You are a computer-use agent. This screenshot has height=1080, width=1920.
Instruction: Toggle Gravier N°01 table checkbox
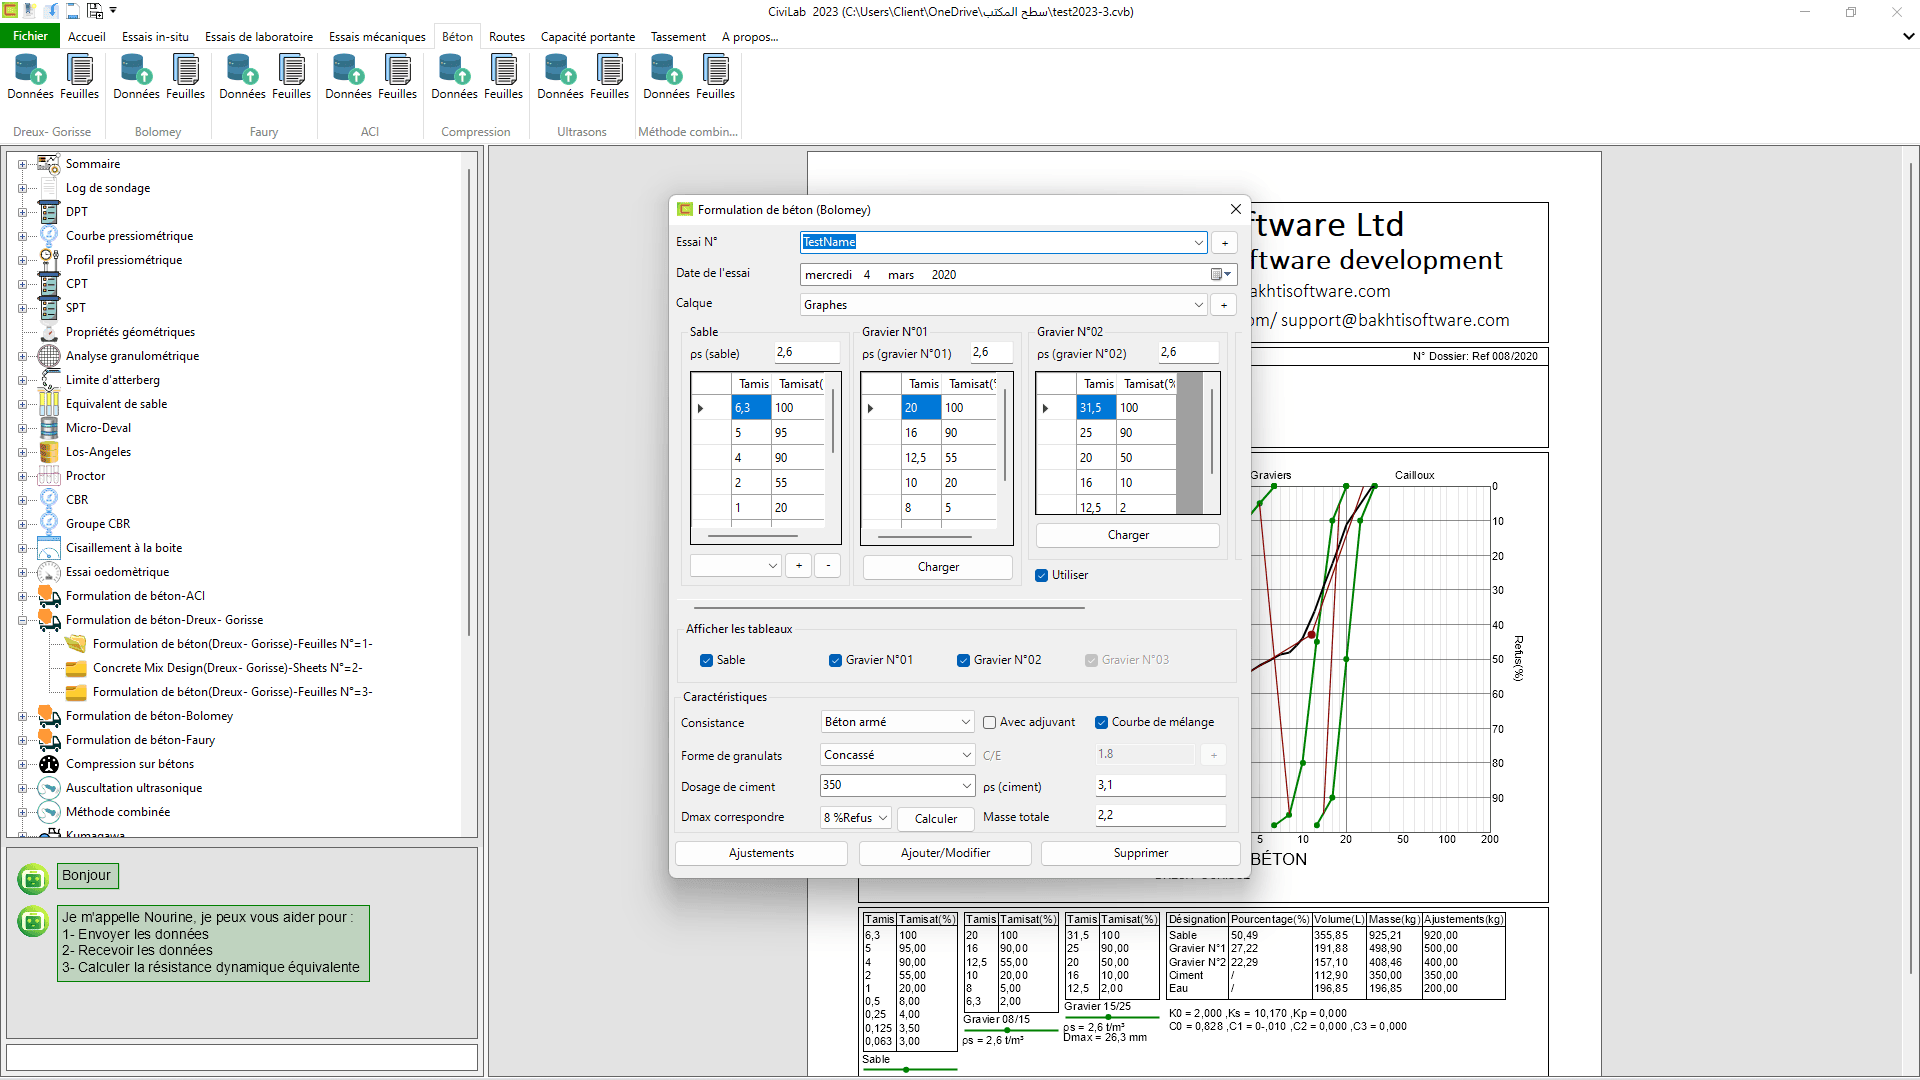click(x=835, y=660)
